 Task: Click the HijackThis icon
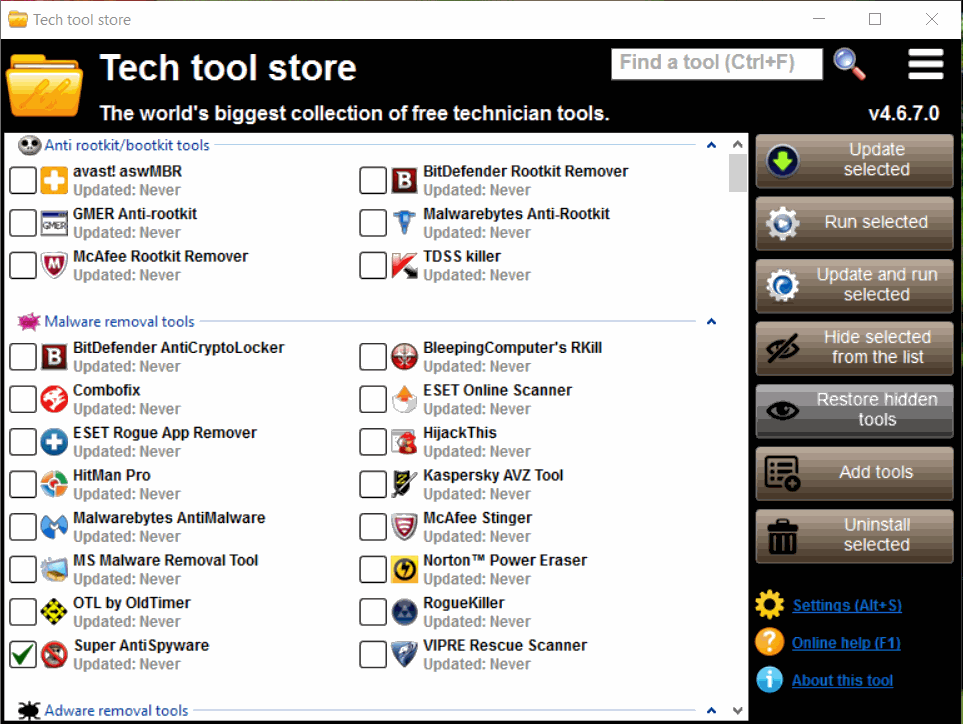[x=404, y=442]
